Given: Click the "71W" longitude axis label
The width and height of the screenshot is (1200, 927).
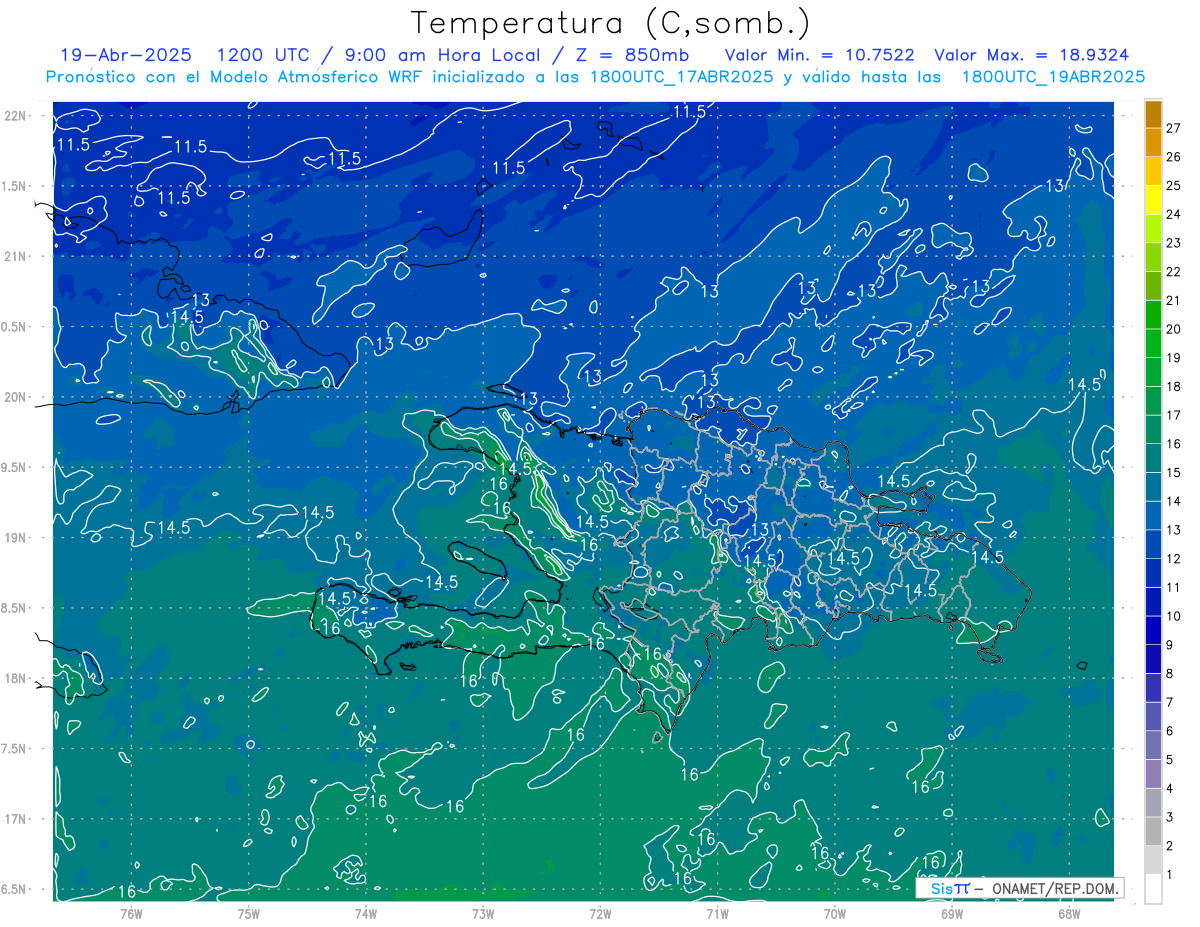Looking at the screenshot, I should click(x=717, y=913).
